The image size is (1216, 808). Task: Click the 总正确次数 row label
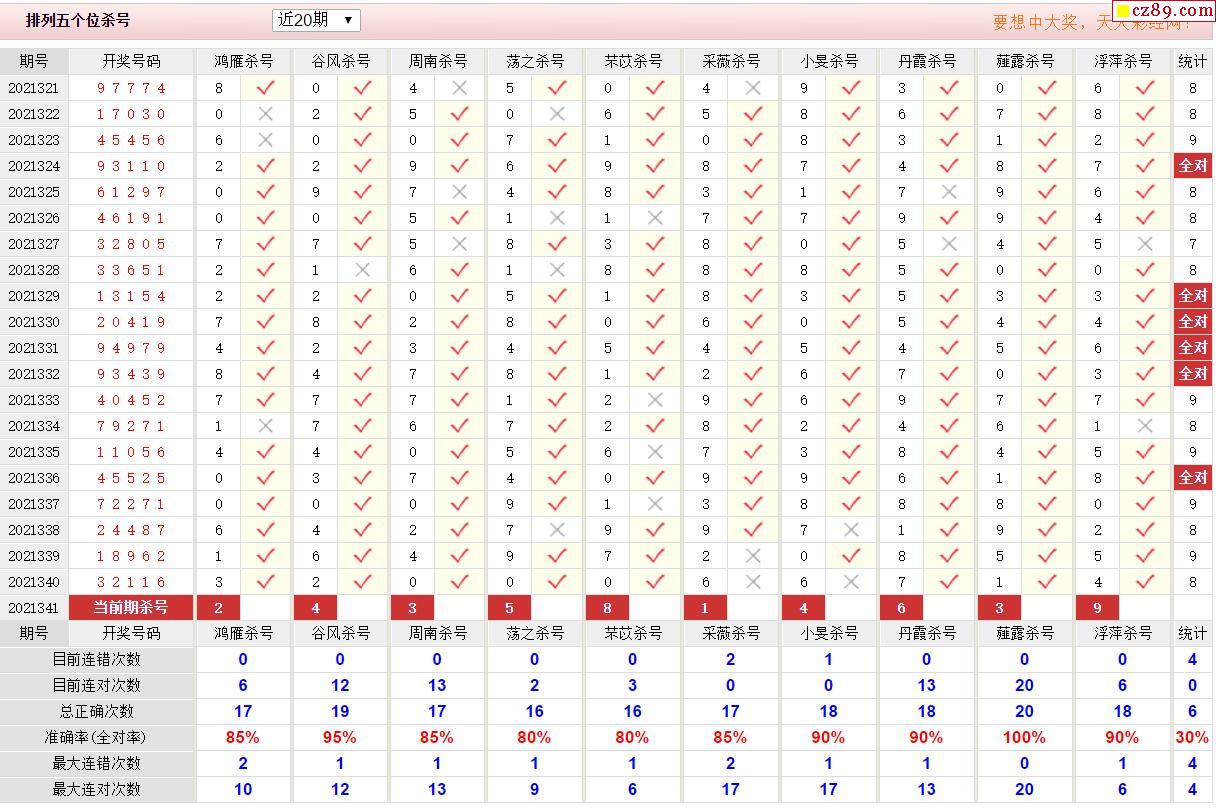97,711
